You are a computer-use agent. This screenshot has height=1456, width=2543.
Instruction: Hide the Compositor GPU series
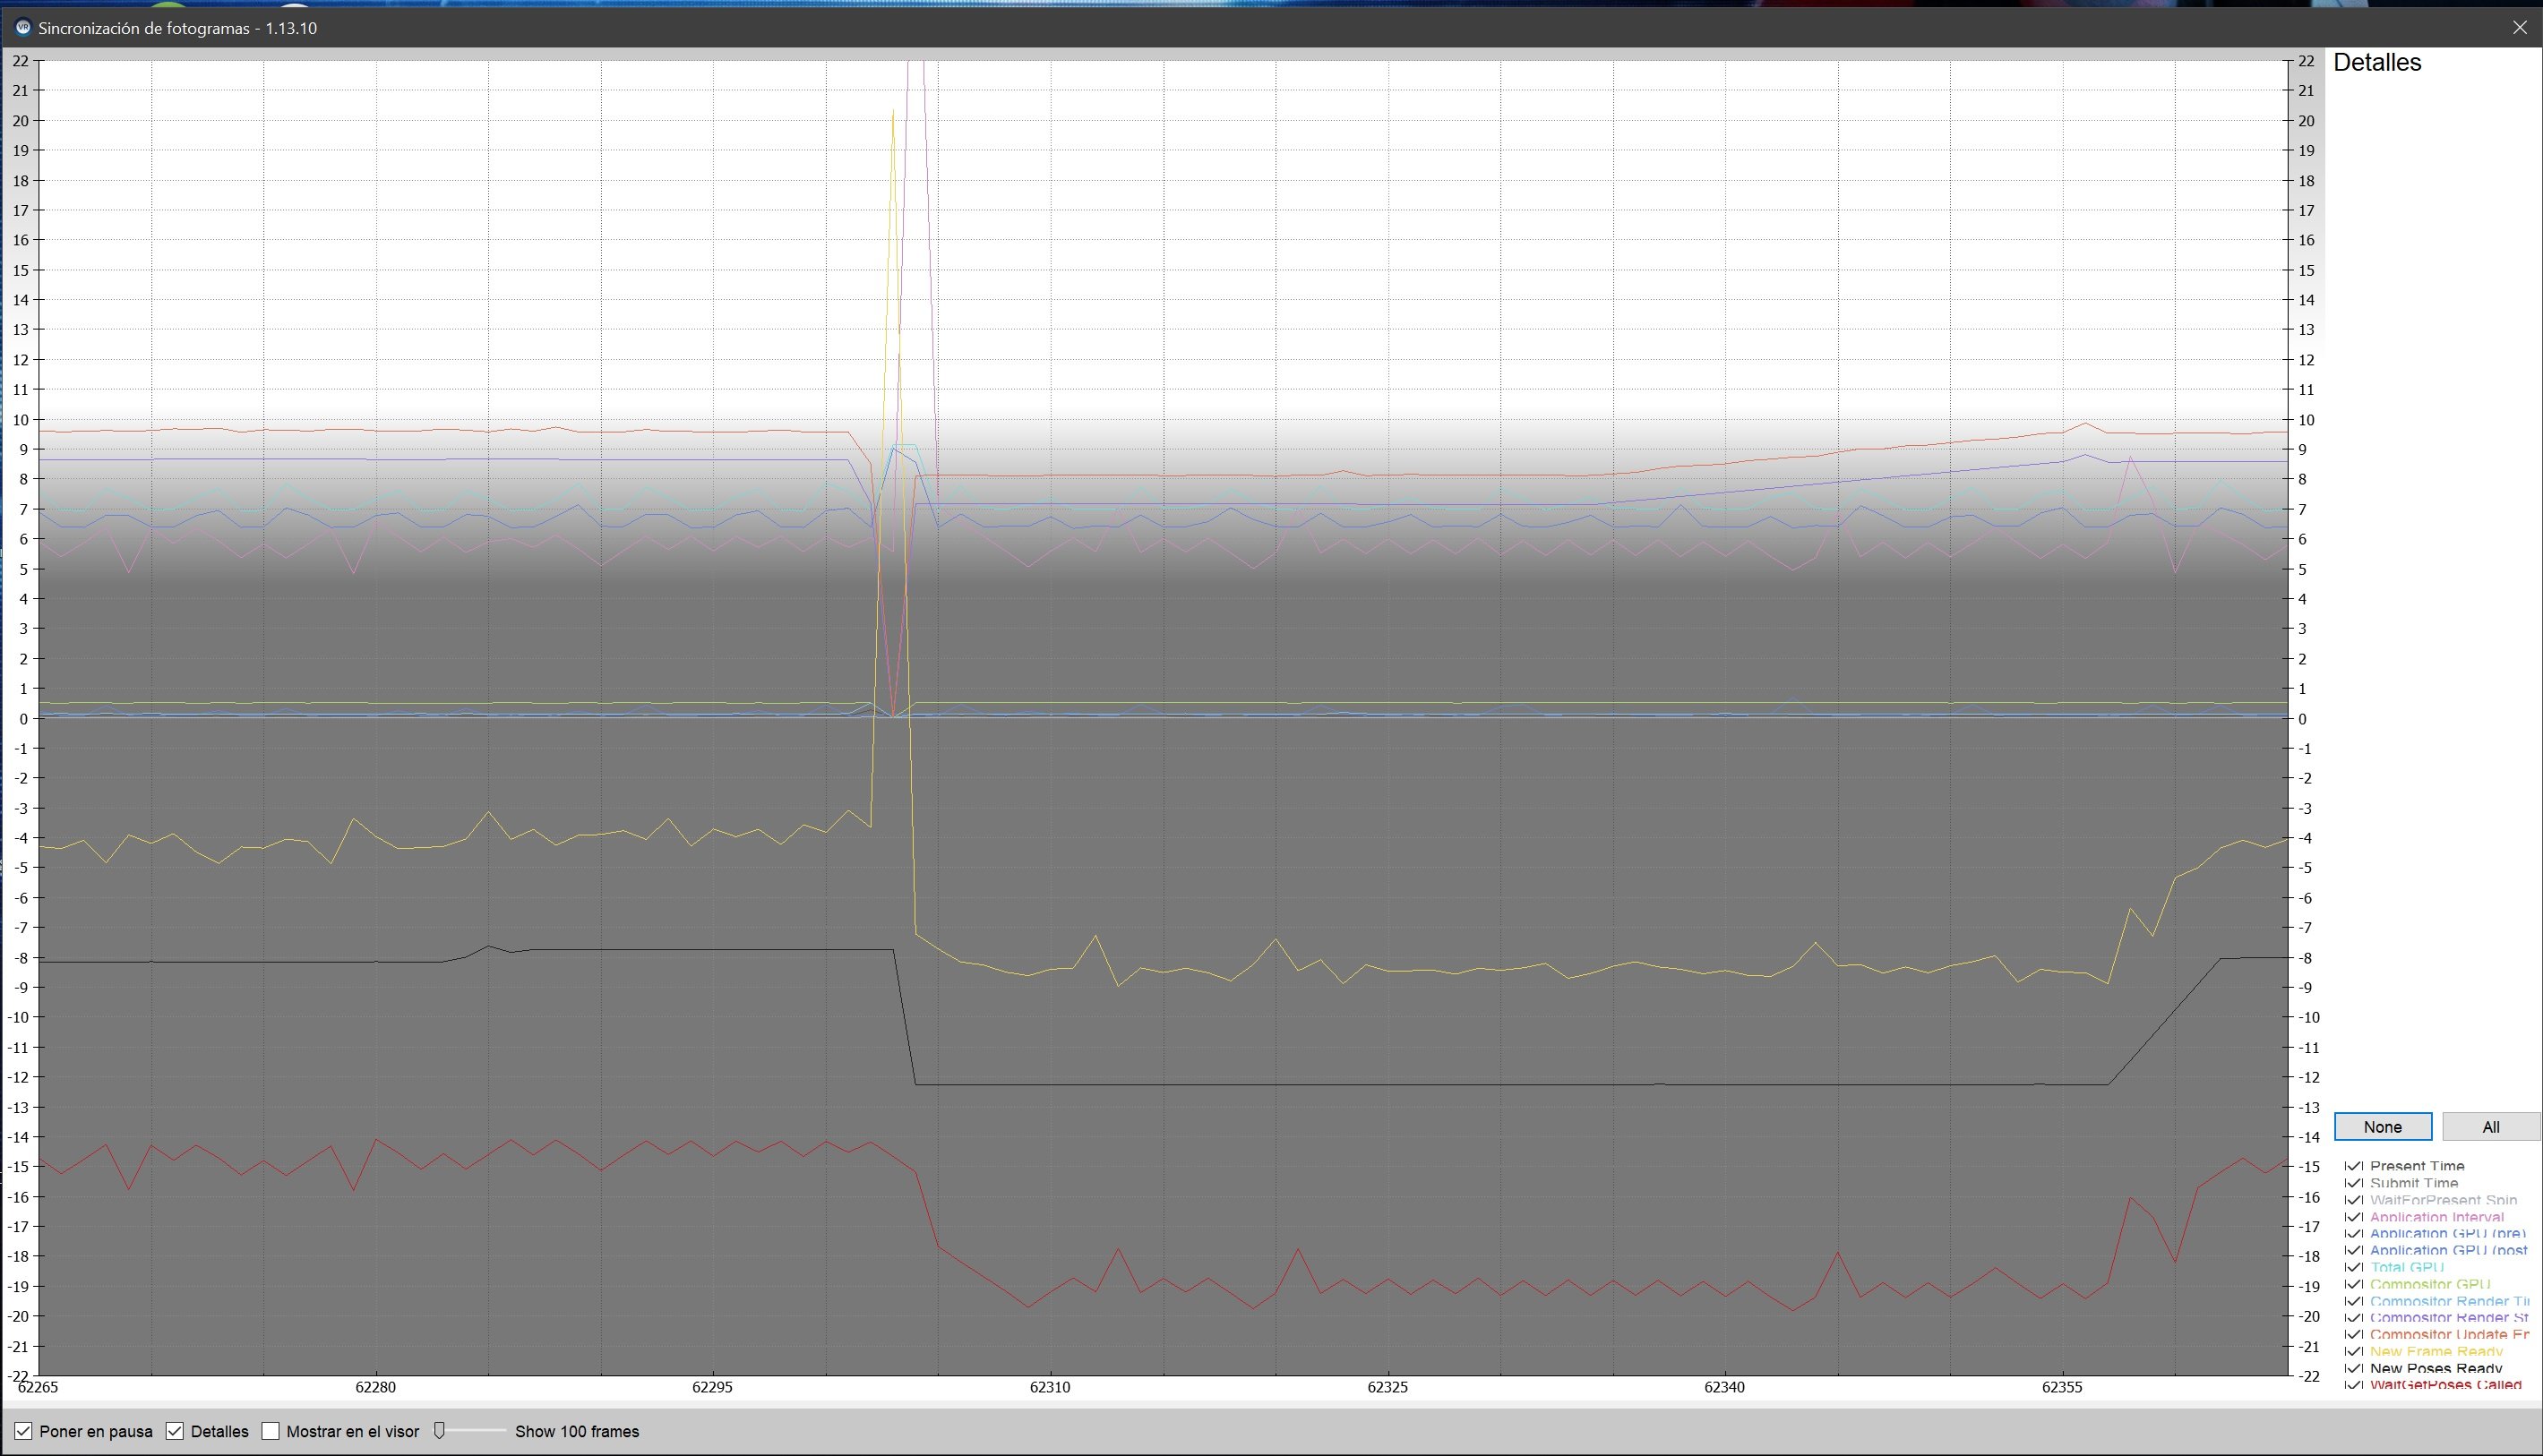(x=2354, y=1284)
